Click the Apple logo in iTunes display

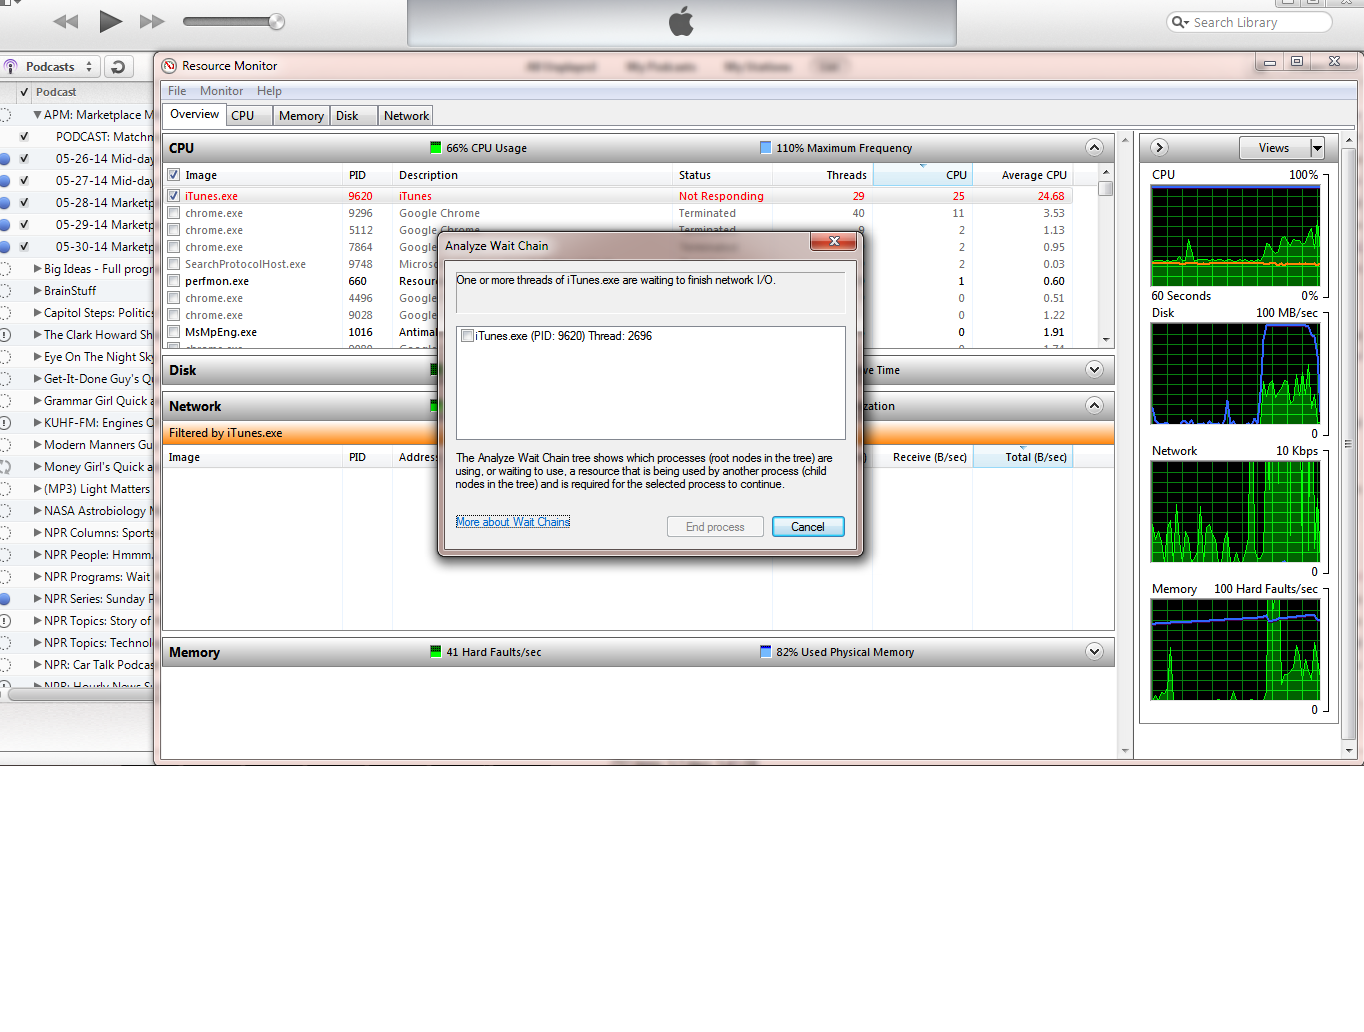tap(681, 21)
